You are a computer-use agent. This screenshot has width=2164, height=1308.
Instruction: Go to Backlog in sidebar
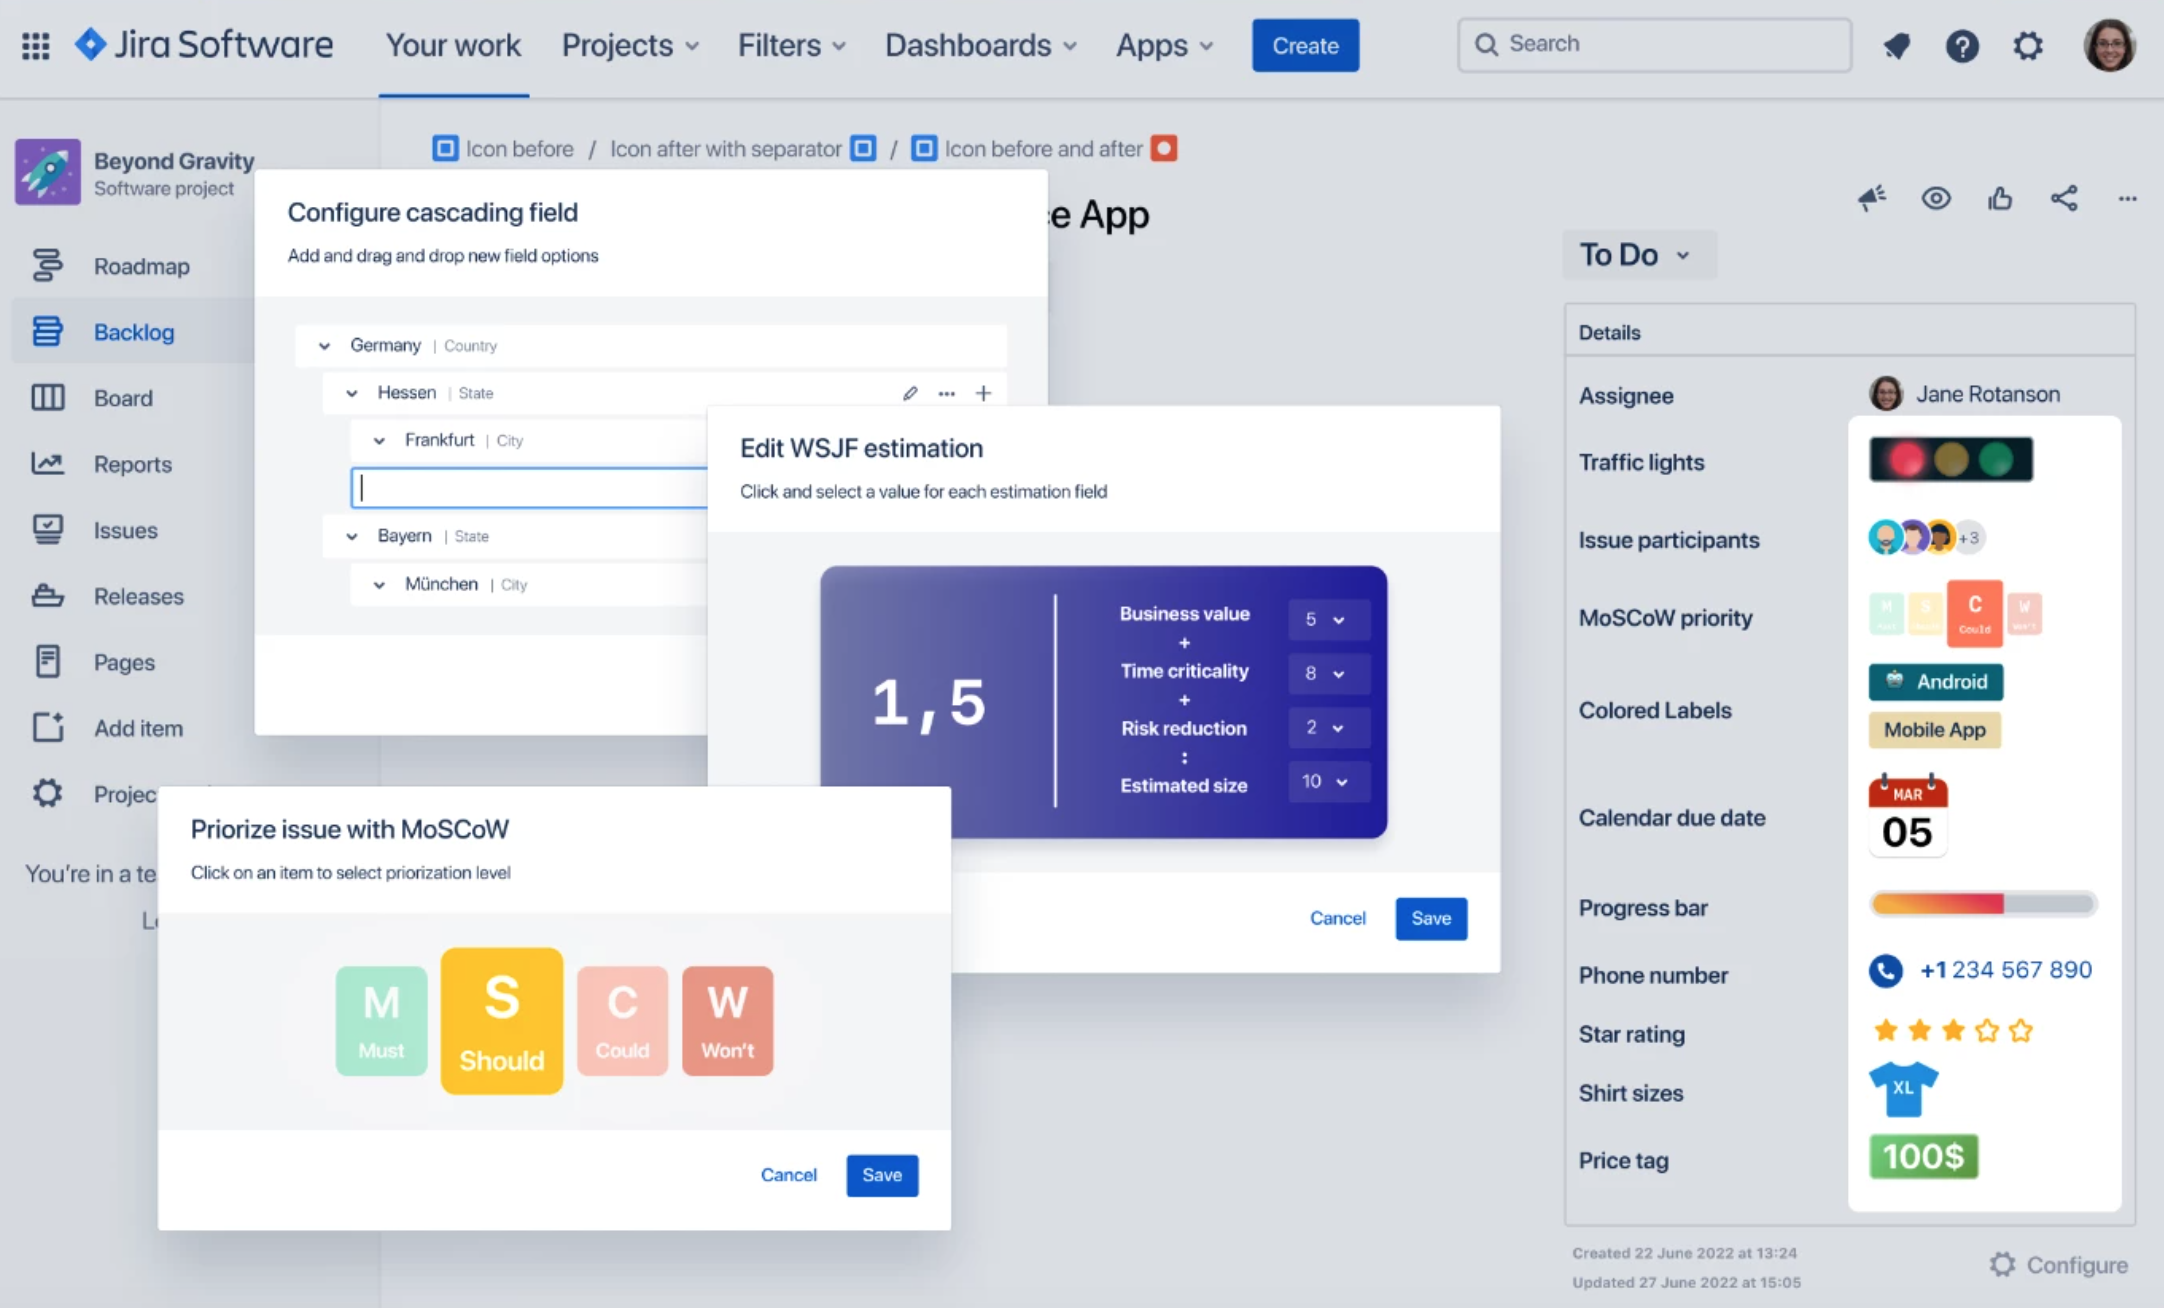tap(134, 332)
